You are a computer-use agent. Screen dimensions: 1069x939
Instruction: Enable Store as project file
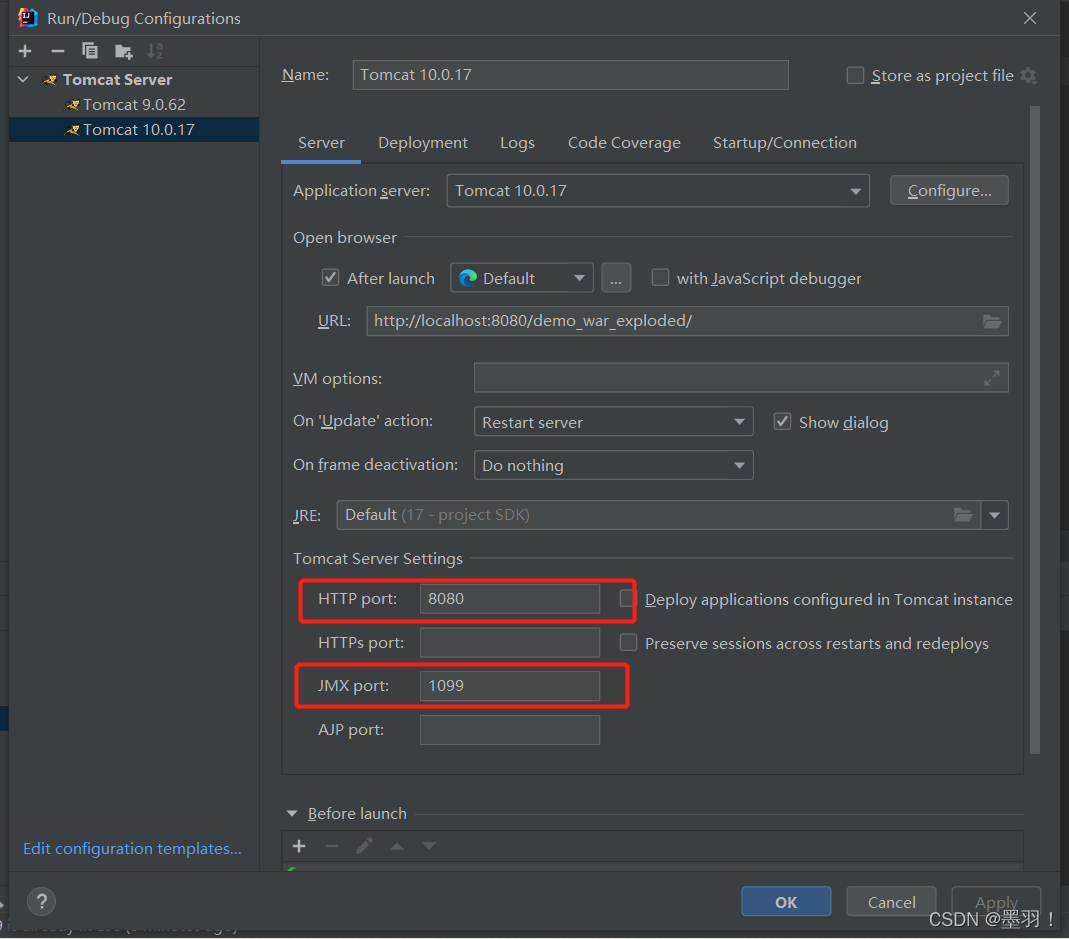coord(855,75)
